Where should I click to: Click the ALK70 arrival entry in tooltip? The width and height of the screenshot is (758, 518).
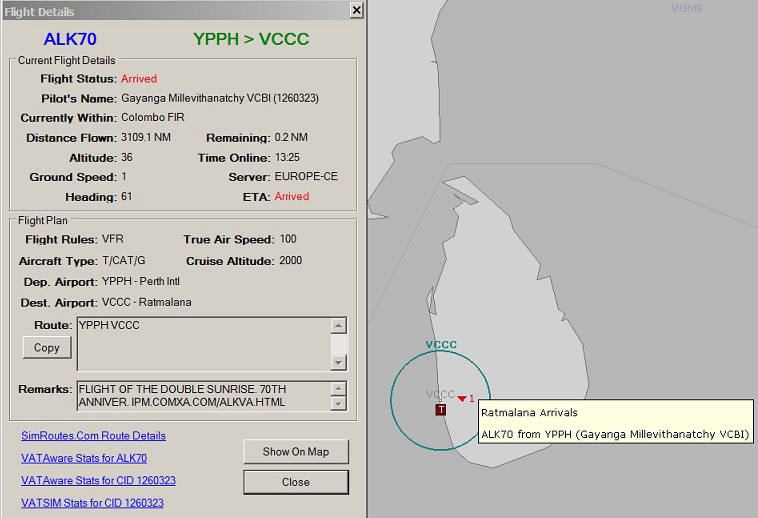pyautogui.click(x=615, y=434)
